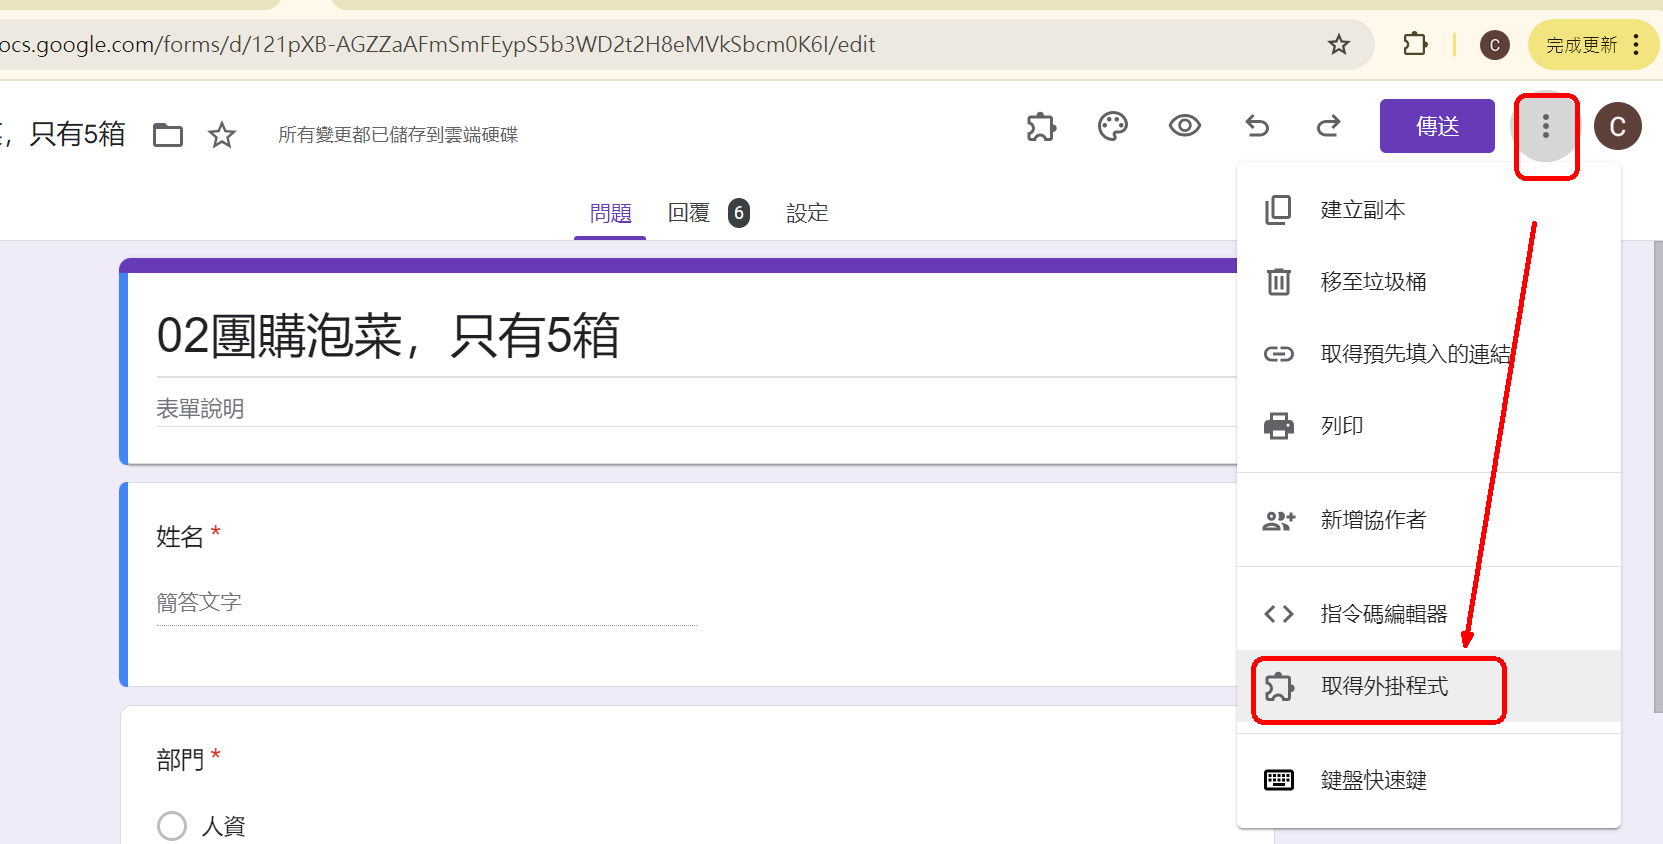Star the form next to title

[x=222, y=135]
